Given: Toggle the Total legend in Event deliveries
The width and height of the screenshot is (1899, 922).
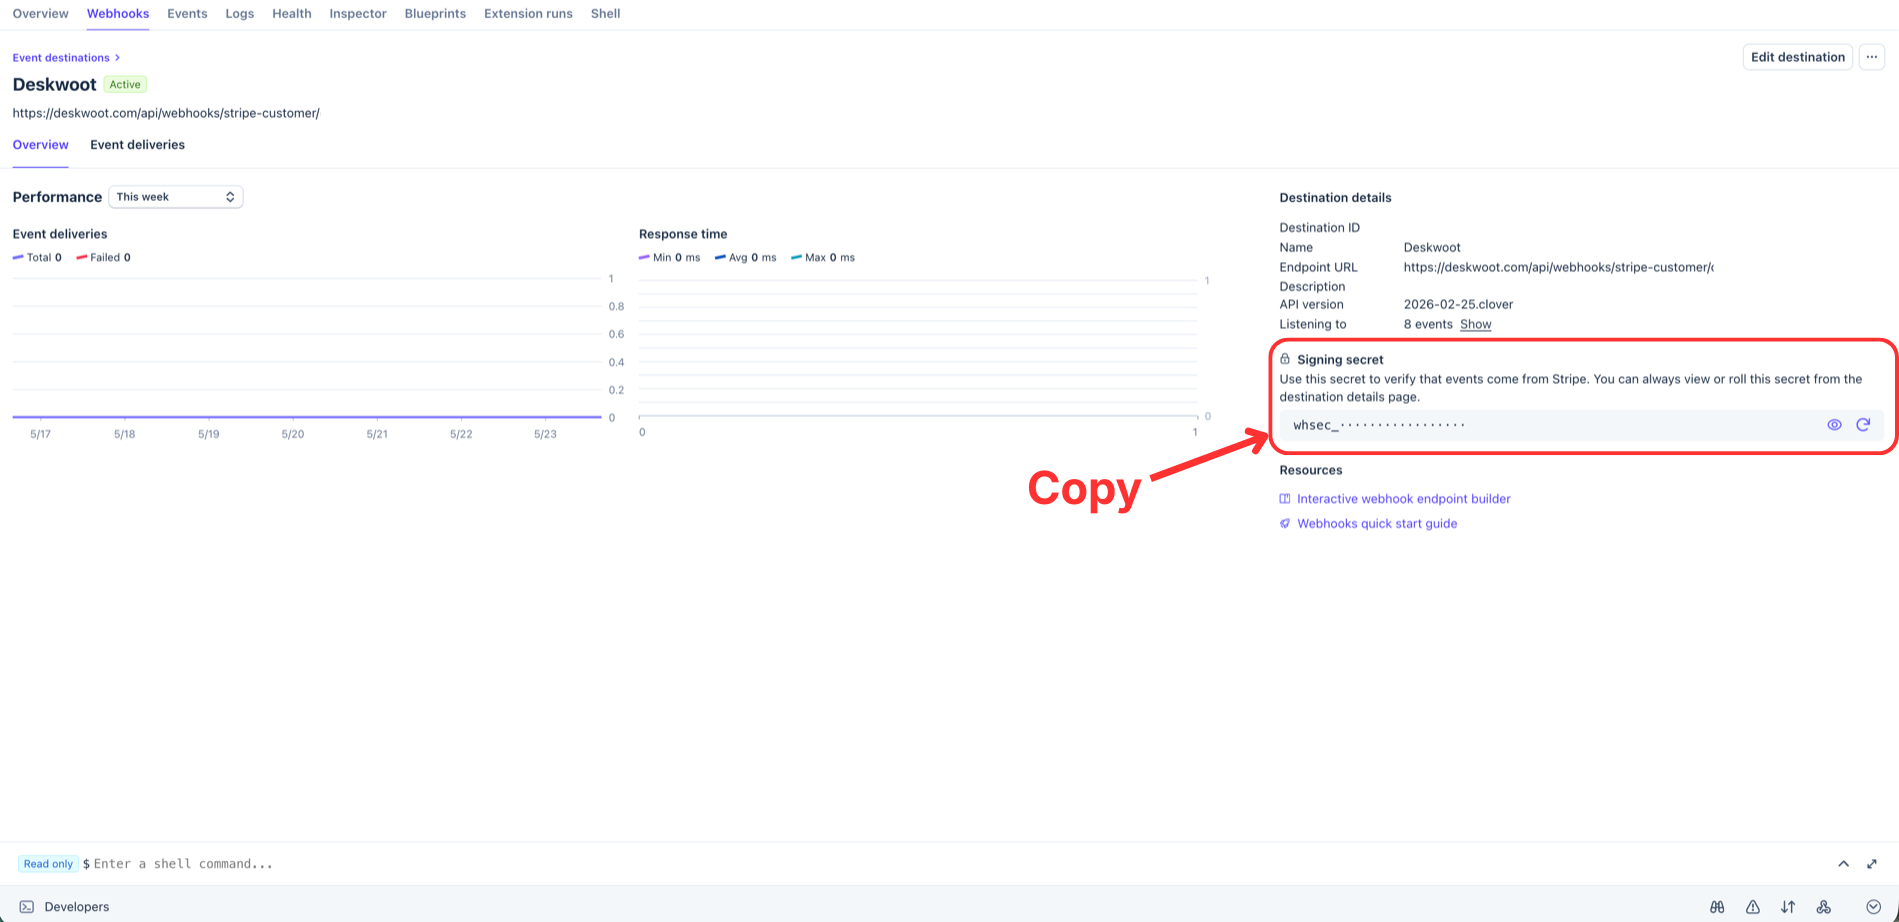Looking at the screenshot, I should (x=38, y=258).
